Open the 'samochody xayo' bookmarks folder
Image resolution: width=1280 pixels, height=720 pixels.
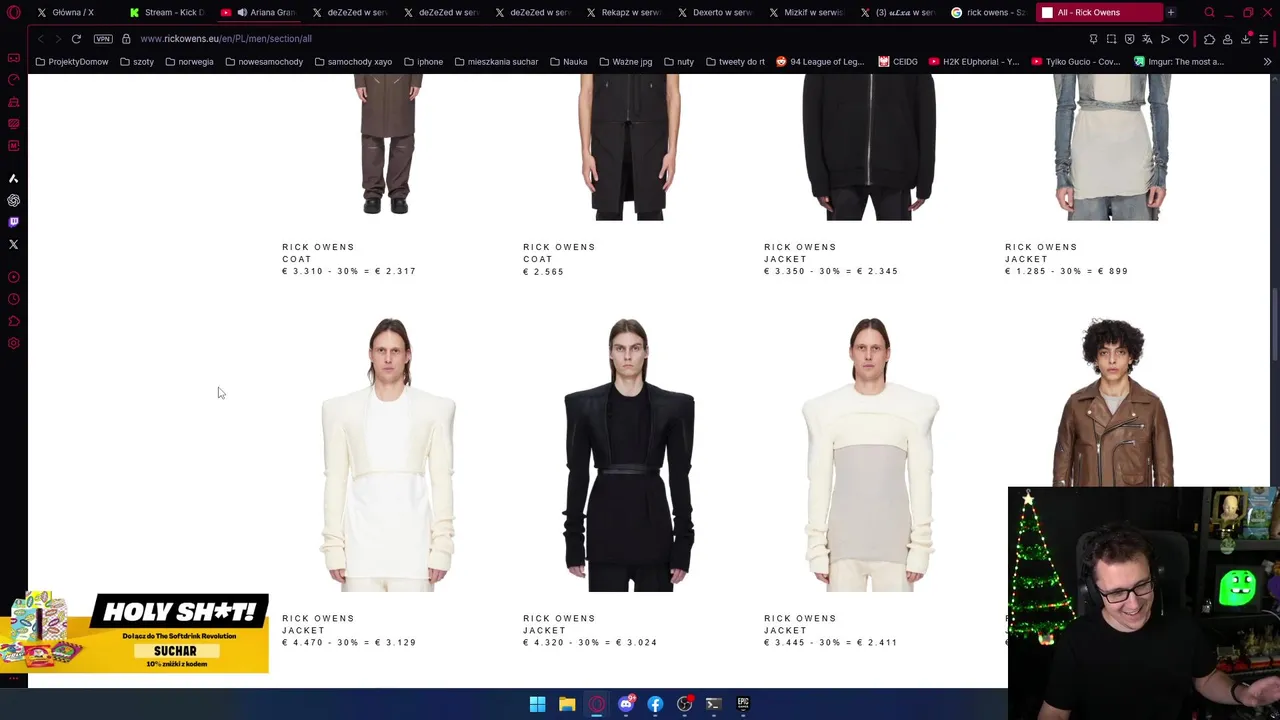pyautogui.click(x=353, y=62)
